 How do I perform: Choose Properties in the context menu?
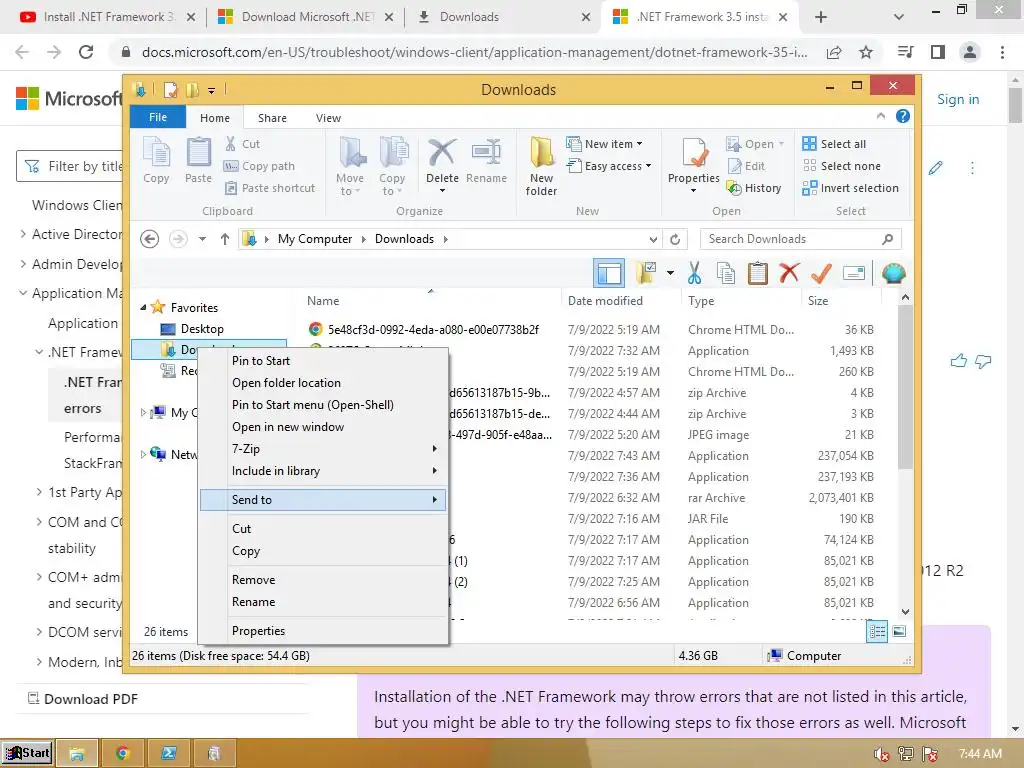[x=324, y=631]
